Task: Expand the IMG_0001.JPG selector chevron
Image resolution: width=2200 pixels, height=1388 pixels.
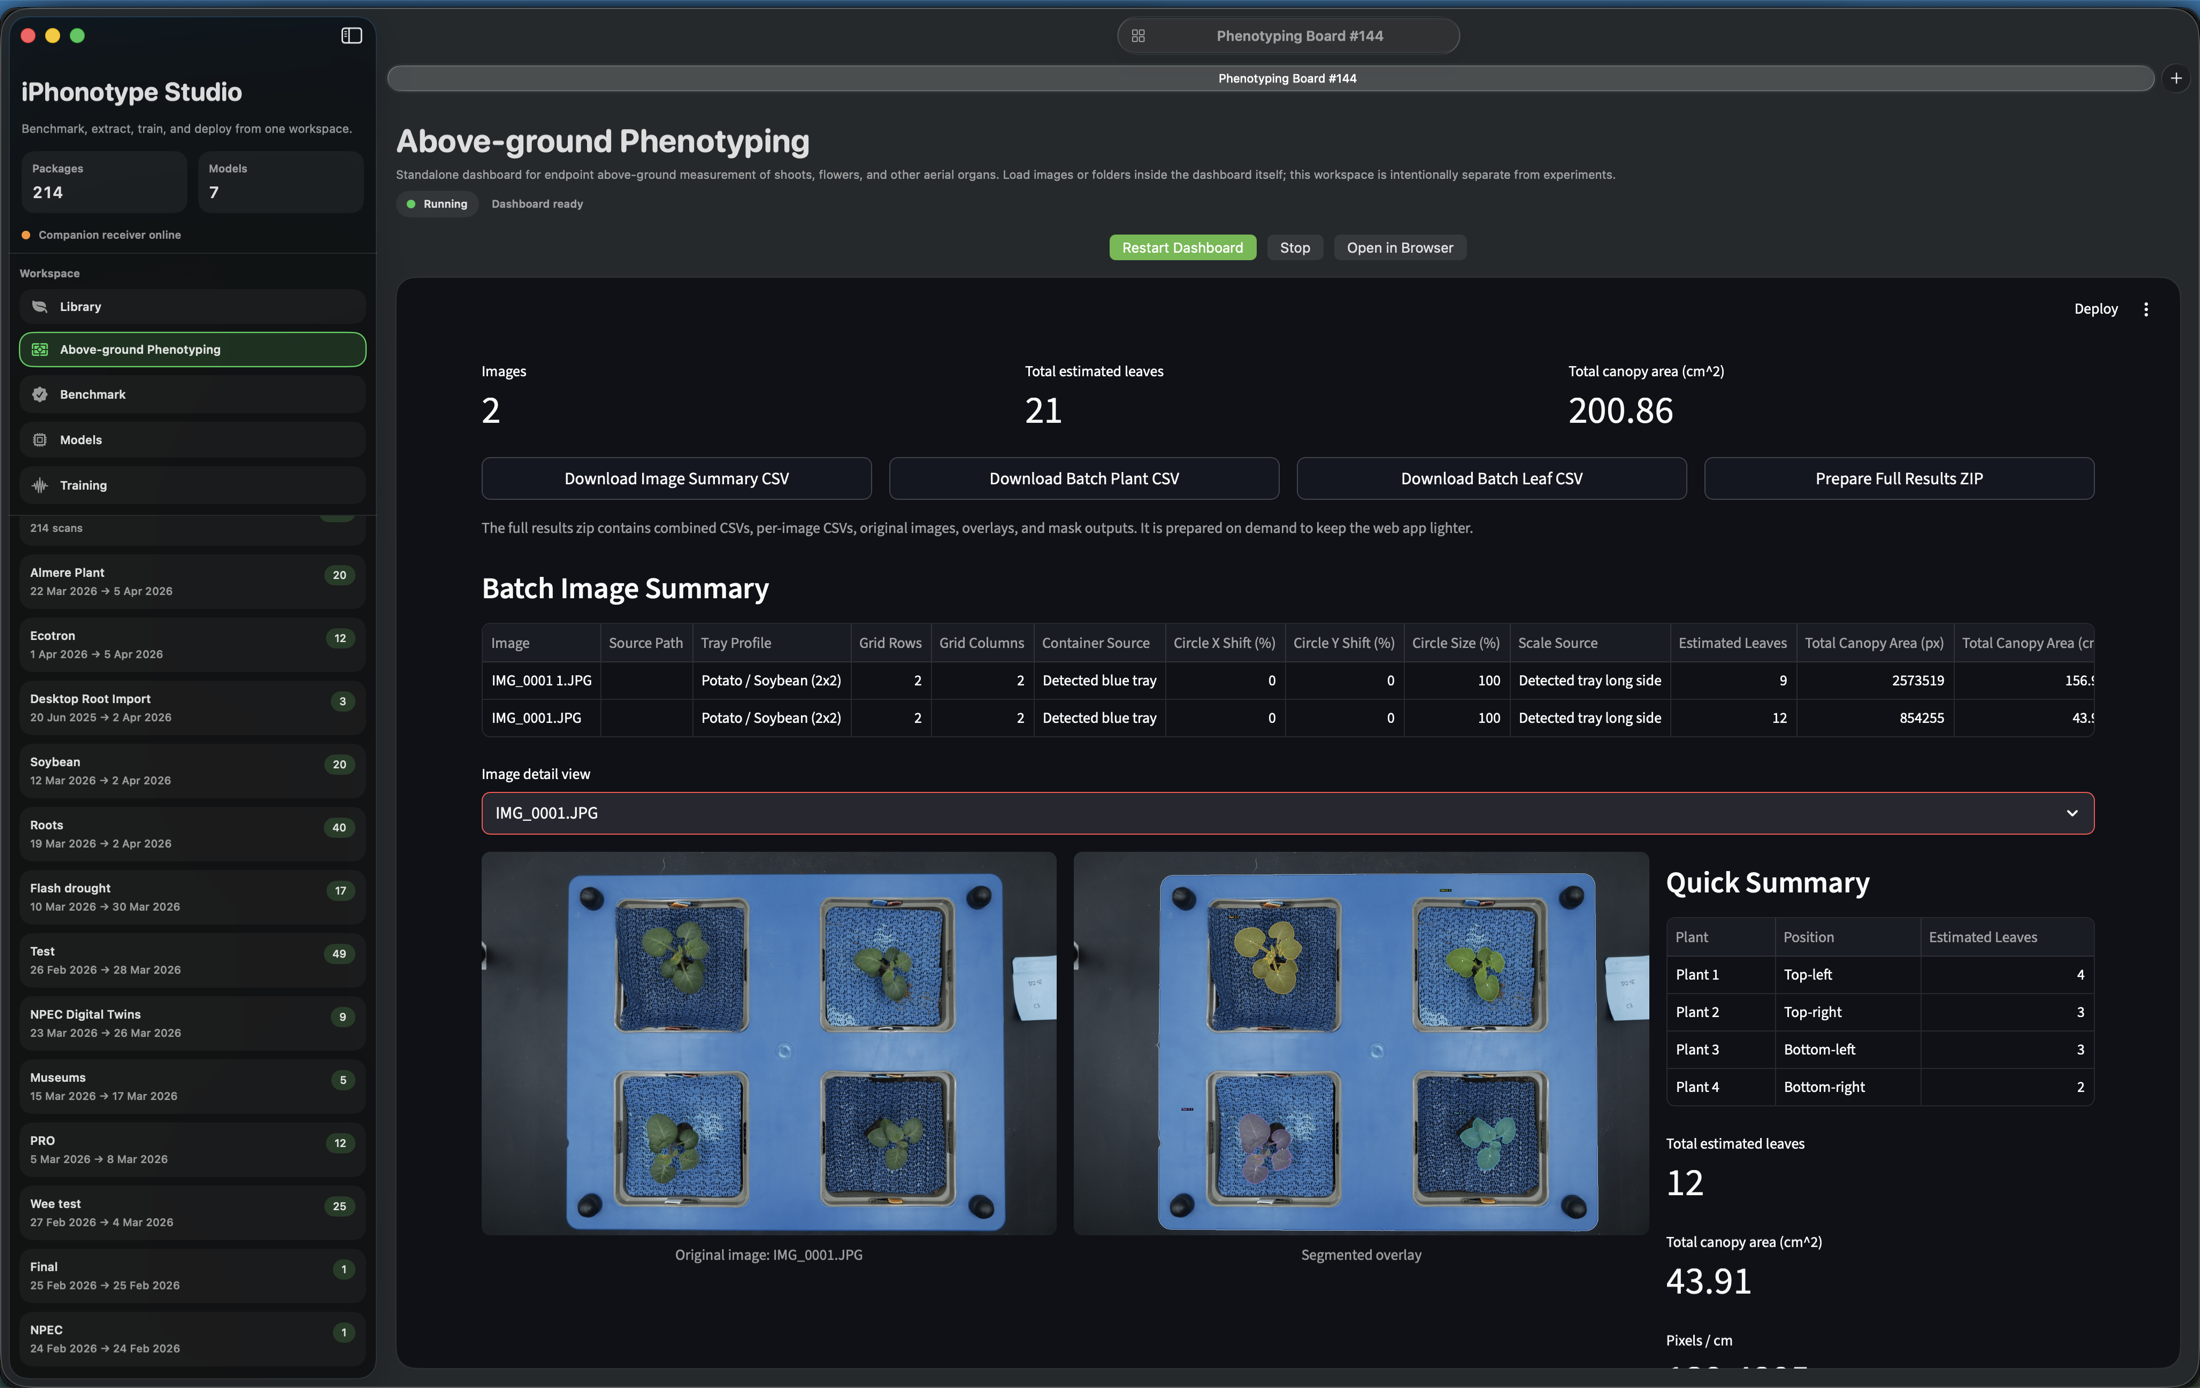Action: tap(2072, 813)
